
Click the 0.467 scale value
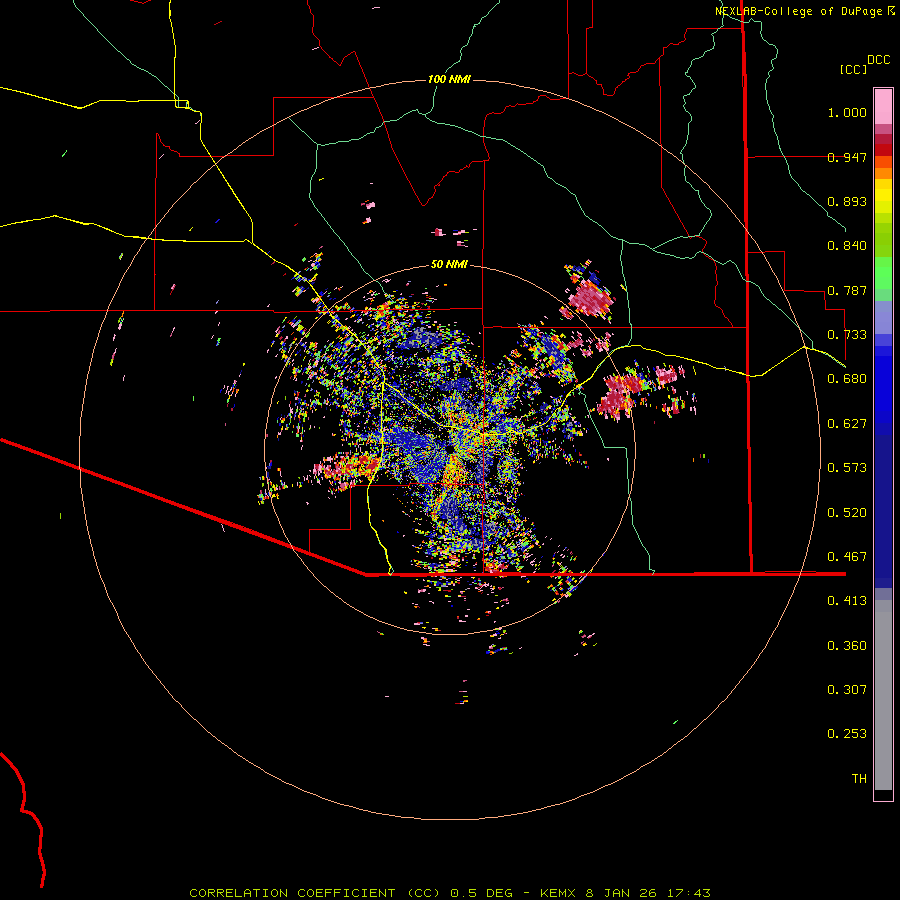coord(847,557)
